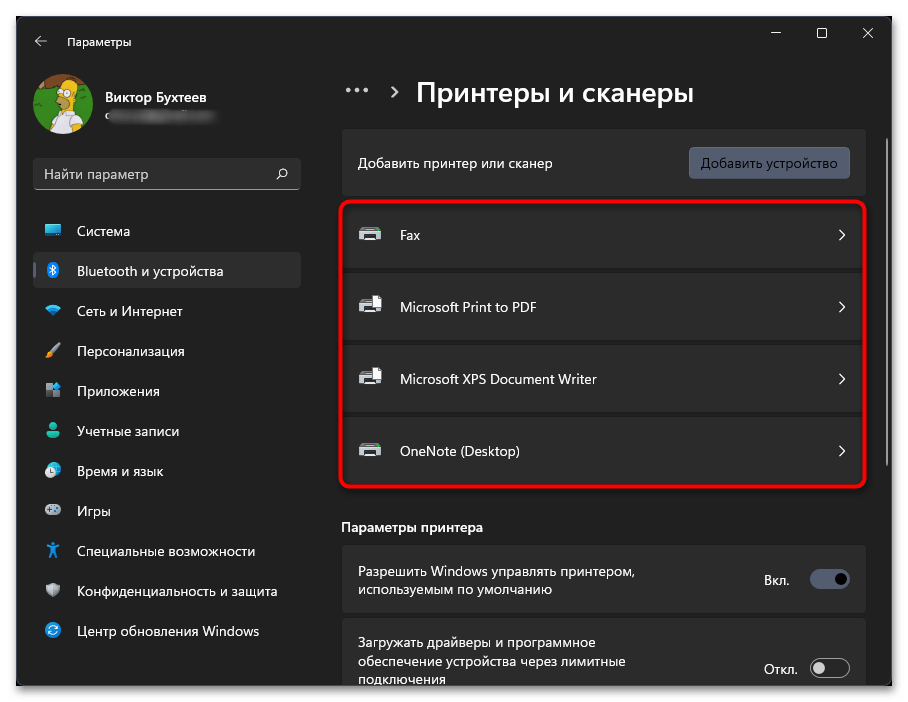The width and height of the screenshot is (908, 702).
Task: Expand the Microsoft Print to PDF chevron
Action: click(x=842, y=307)
